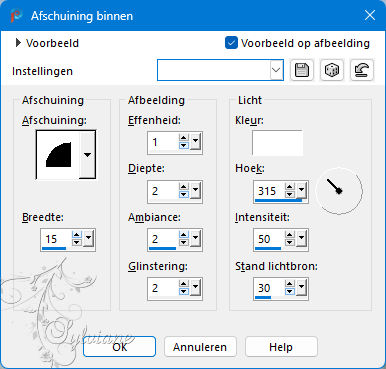Click the Help button
Image resolution: width=386 pixels, height=369 pixels.
click(x=281, y=347)
